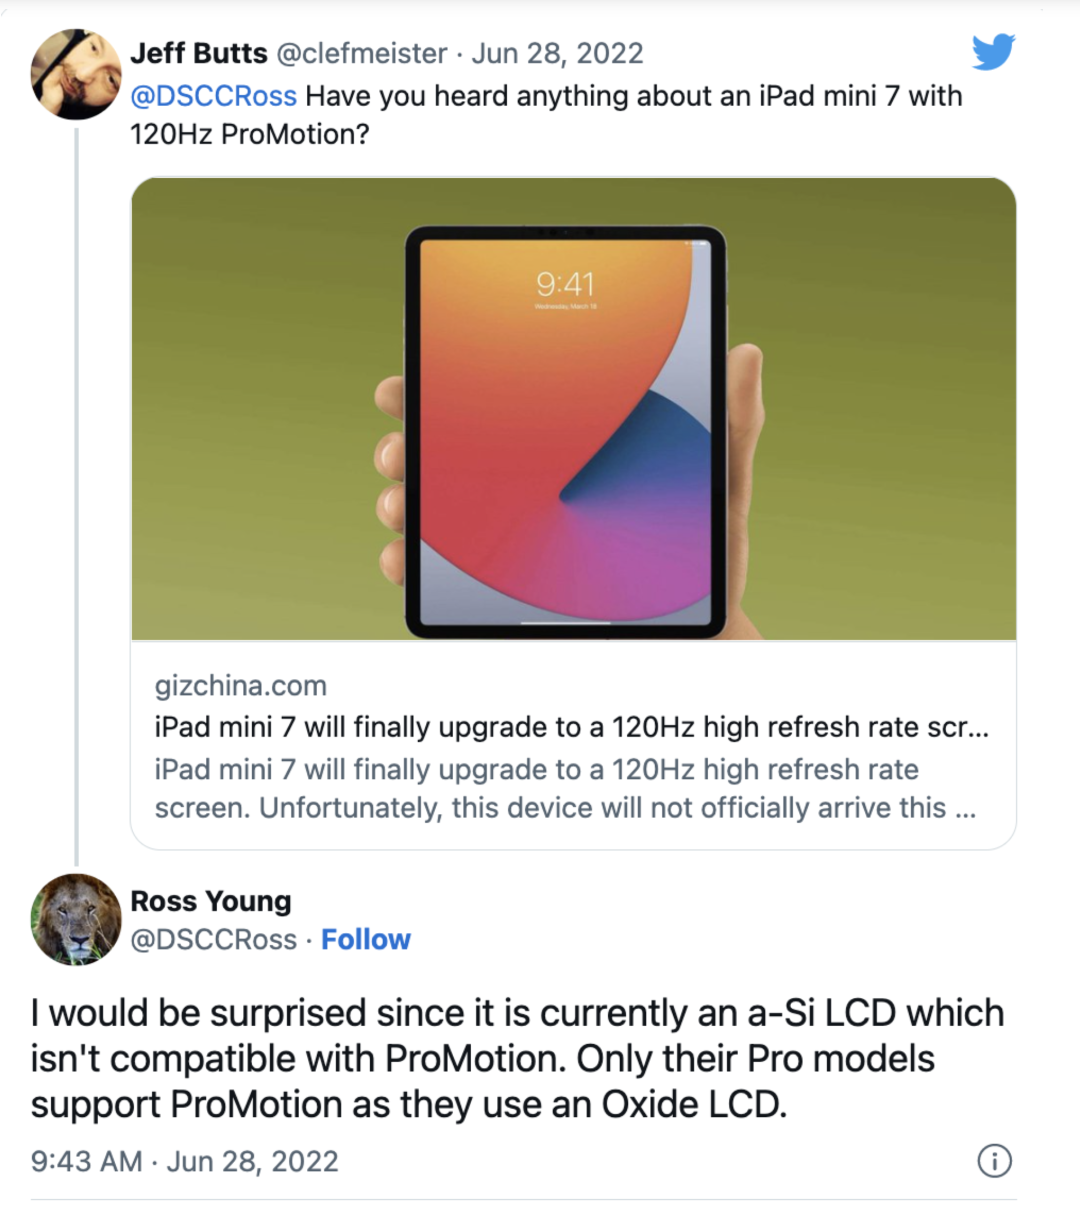Follow Ross Young
The width and height of the screenshot is (1080, 1205).
(x=366, y=940)
